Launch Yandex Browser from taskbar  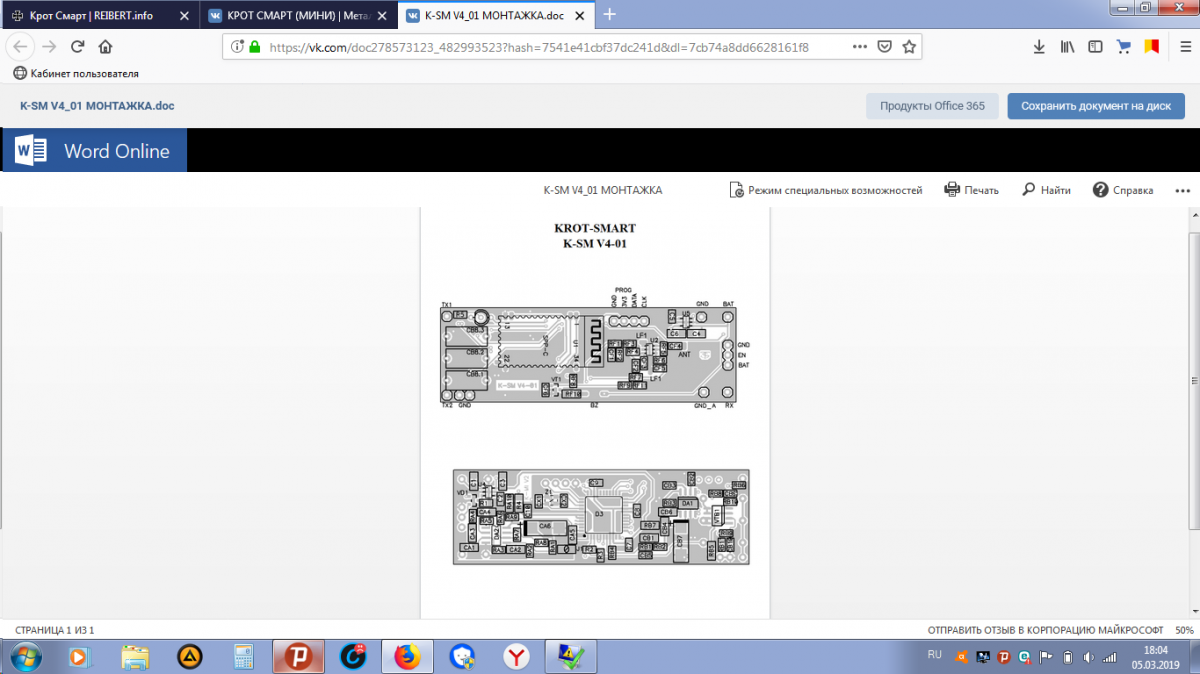[x=516, y=657]
